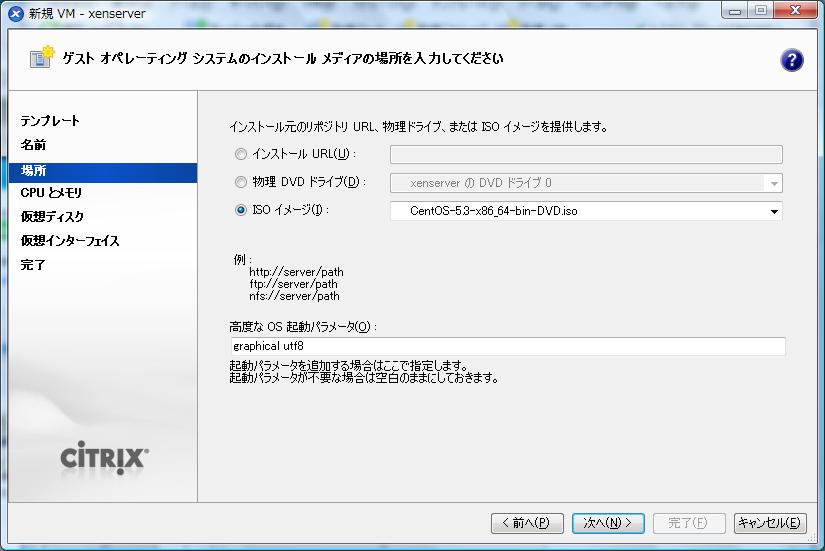Select the インストール URL radio button
Viewport: 825px width, 551px height.
(x=241, y=154)
